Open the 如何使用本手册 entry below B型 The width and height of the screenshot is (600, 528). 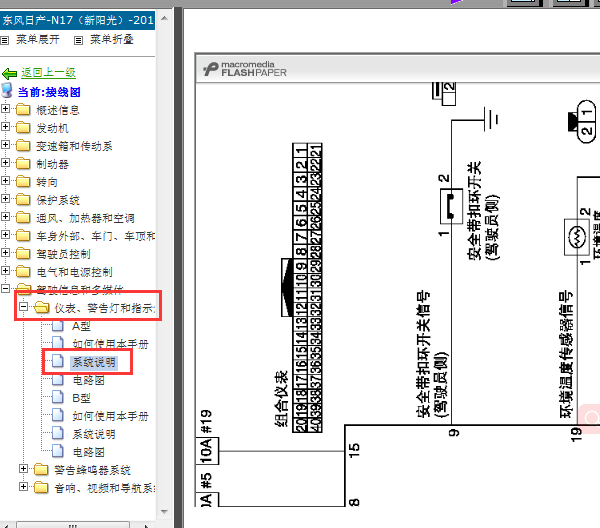[x=110, y=416]
